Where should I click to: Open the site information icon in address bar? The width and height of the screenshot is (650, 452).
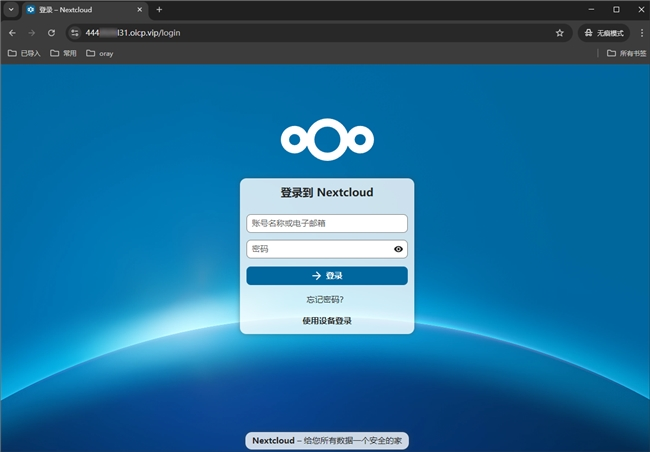click(x=74, y=32)
